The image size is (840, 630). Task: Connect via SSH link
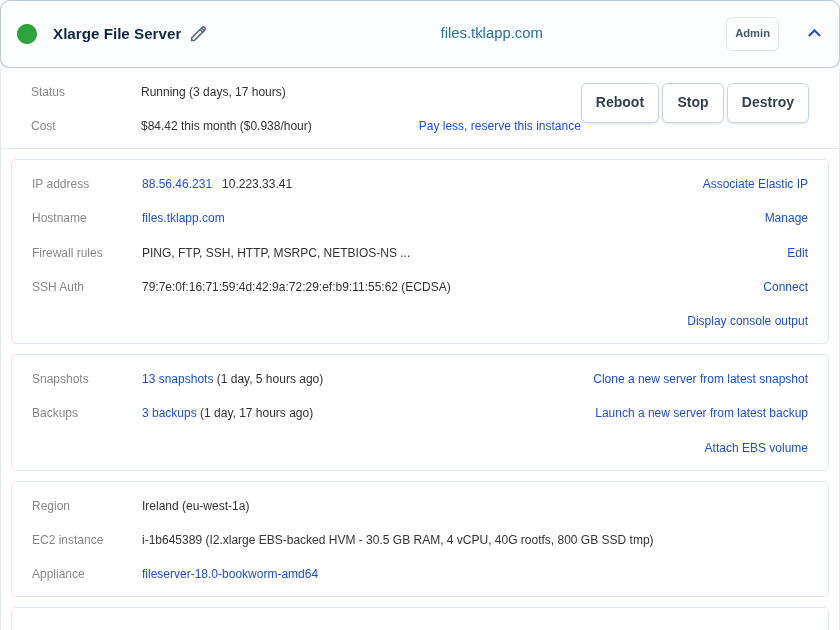click(x=785, y=287)
